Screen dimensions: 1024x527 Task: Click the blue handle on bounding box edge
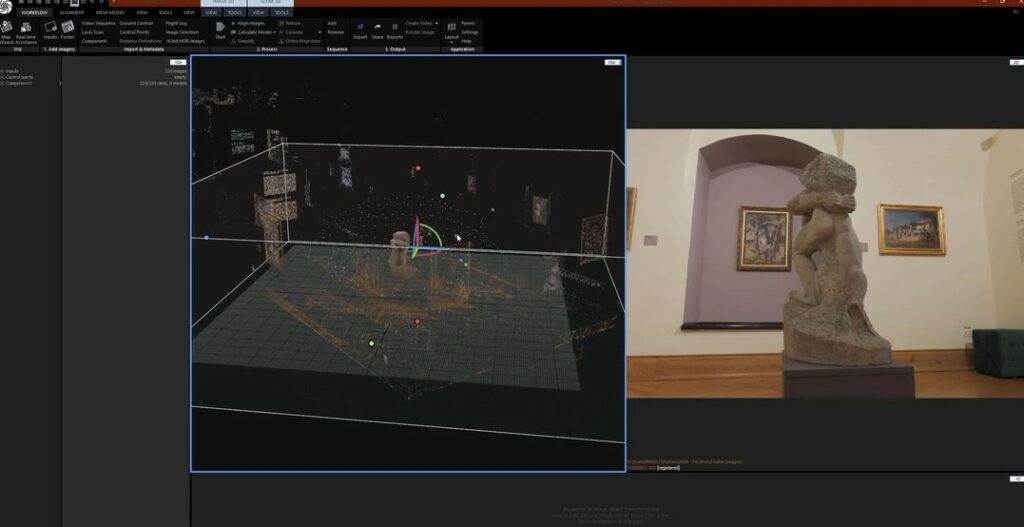206,238
